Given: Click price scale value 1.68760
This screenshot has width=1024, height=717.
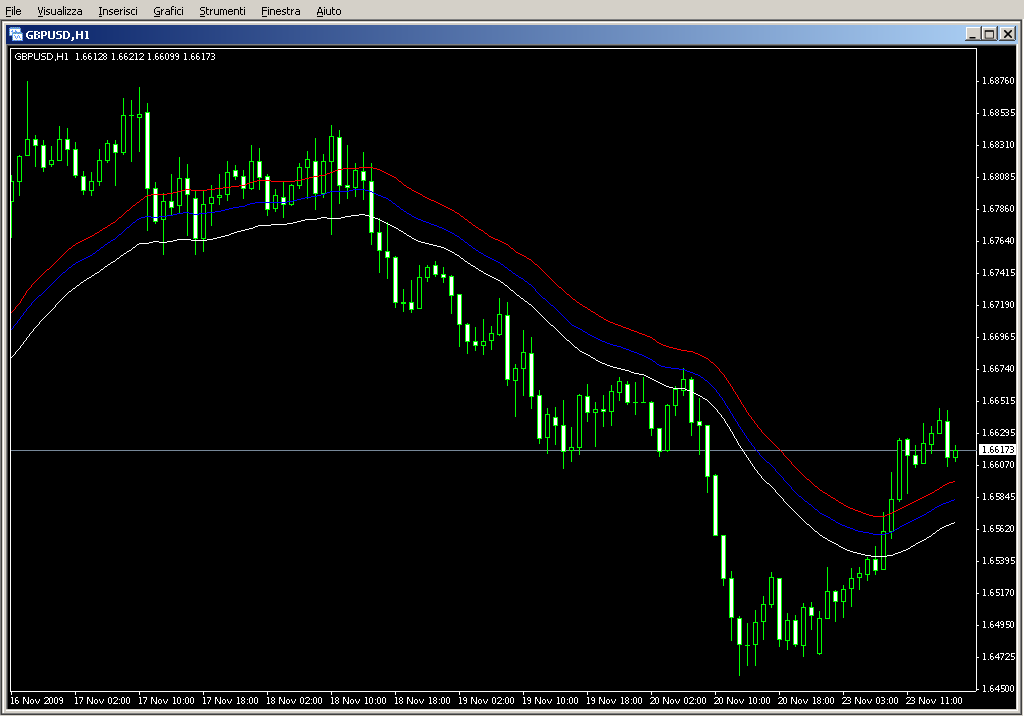Looking at the screenshot, I should (x=999, y=81).
